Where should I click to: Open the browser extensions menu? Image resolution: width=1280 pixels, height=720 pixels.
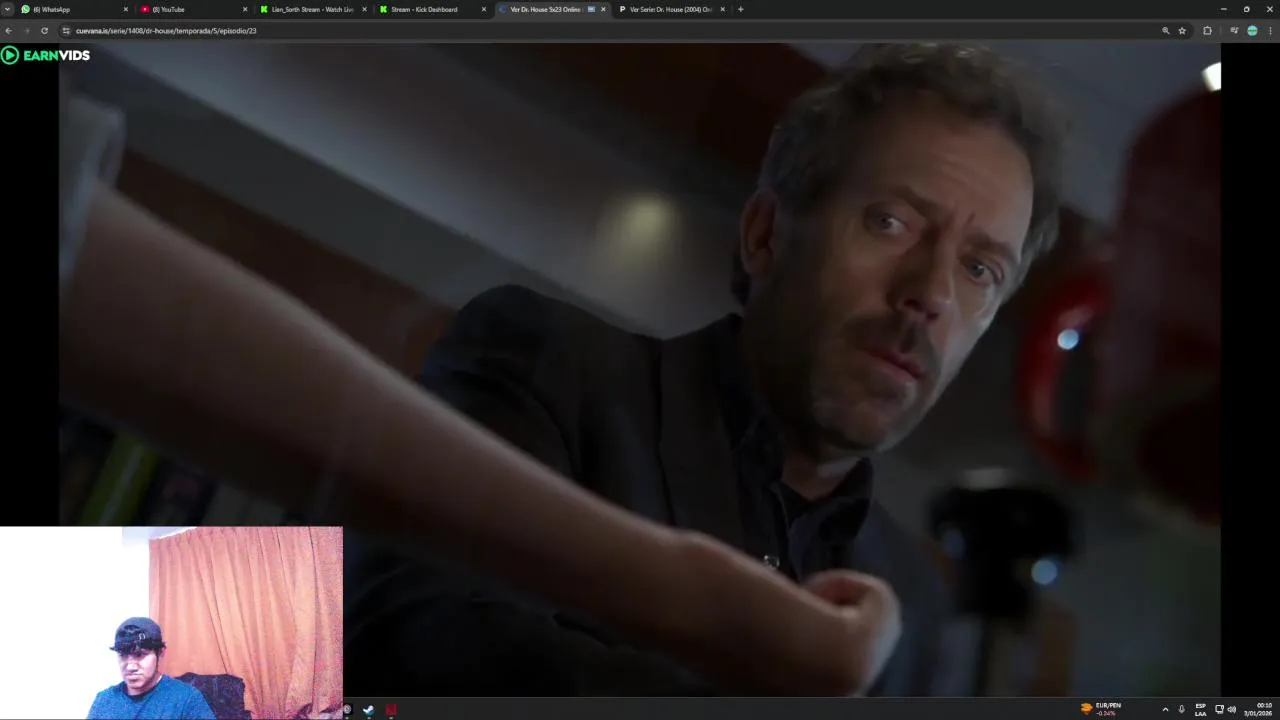pos(1207,31)
